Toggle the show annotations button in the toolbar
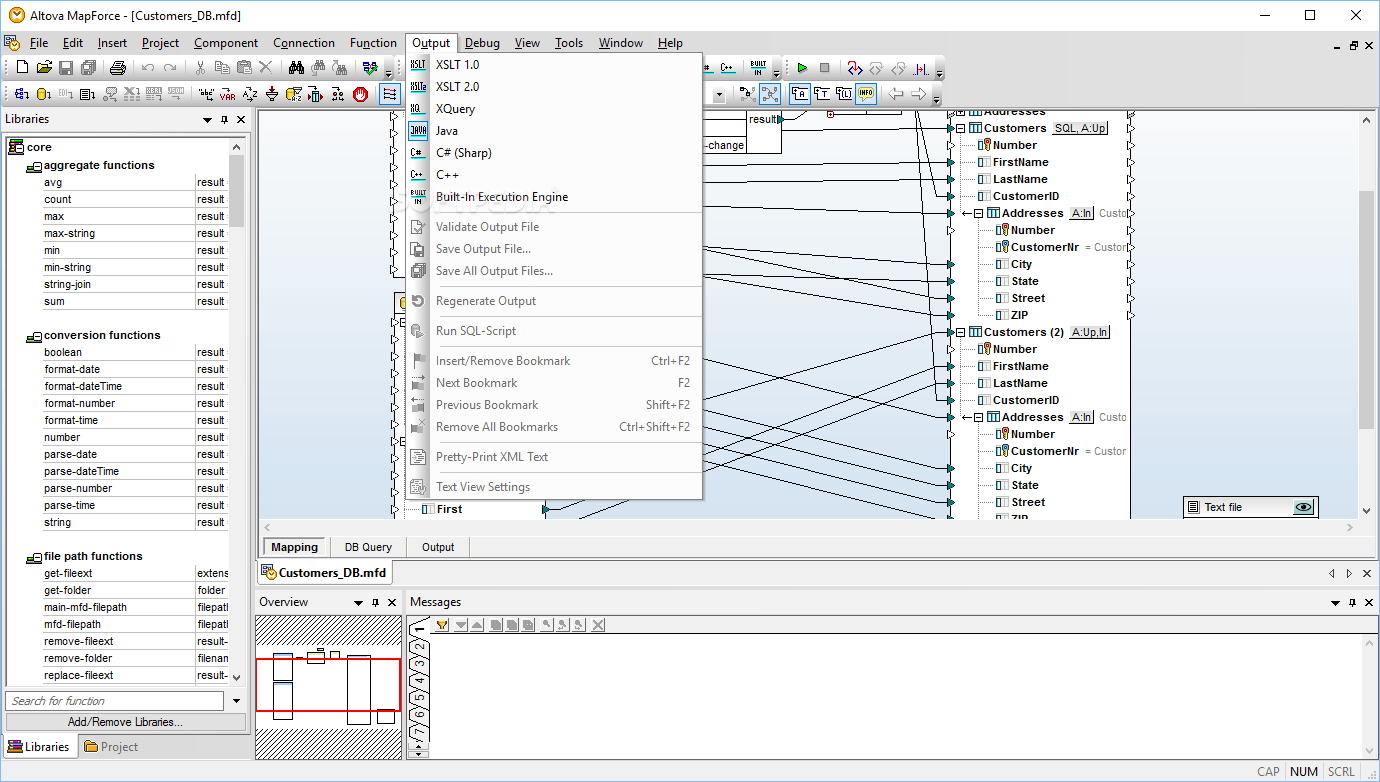The image size is (1380, 782). click(801, 93)
